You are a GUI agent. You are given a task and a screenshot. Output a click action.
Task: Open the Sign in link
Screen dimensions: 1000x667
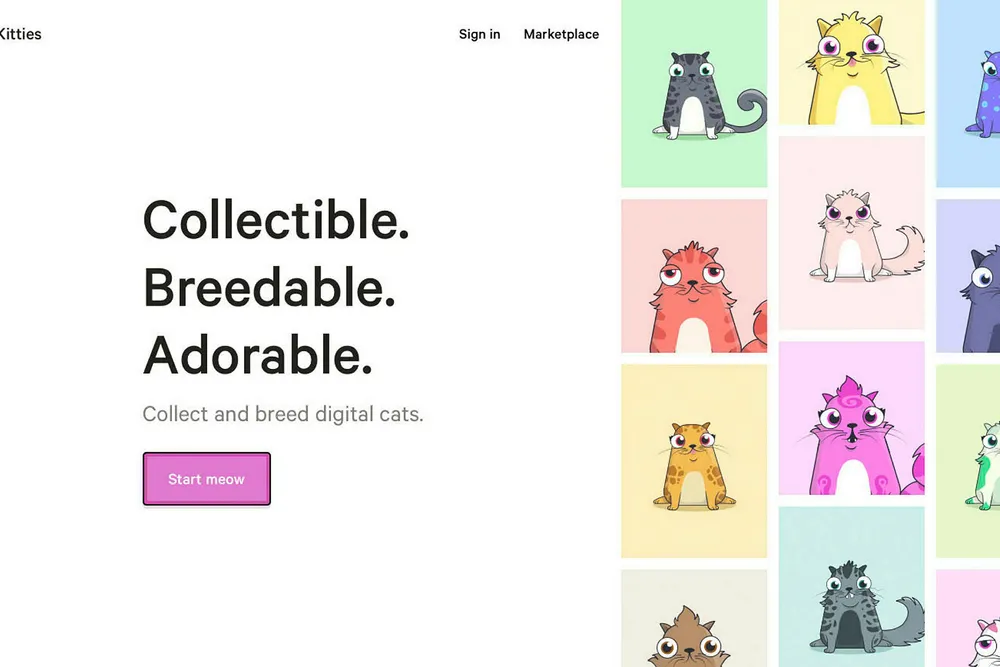480,34
